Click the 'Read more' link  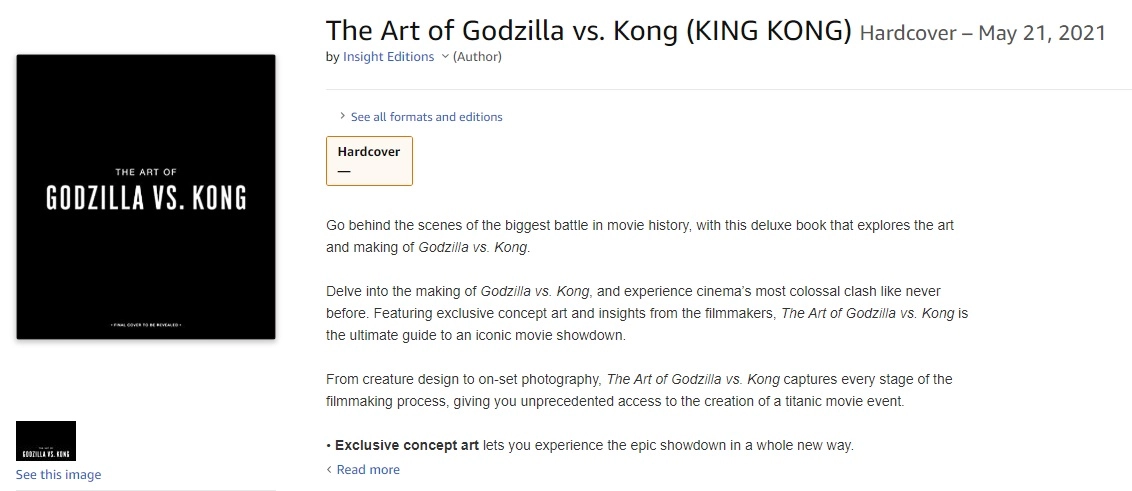pos(368,469)
